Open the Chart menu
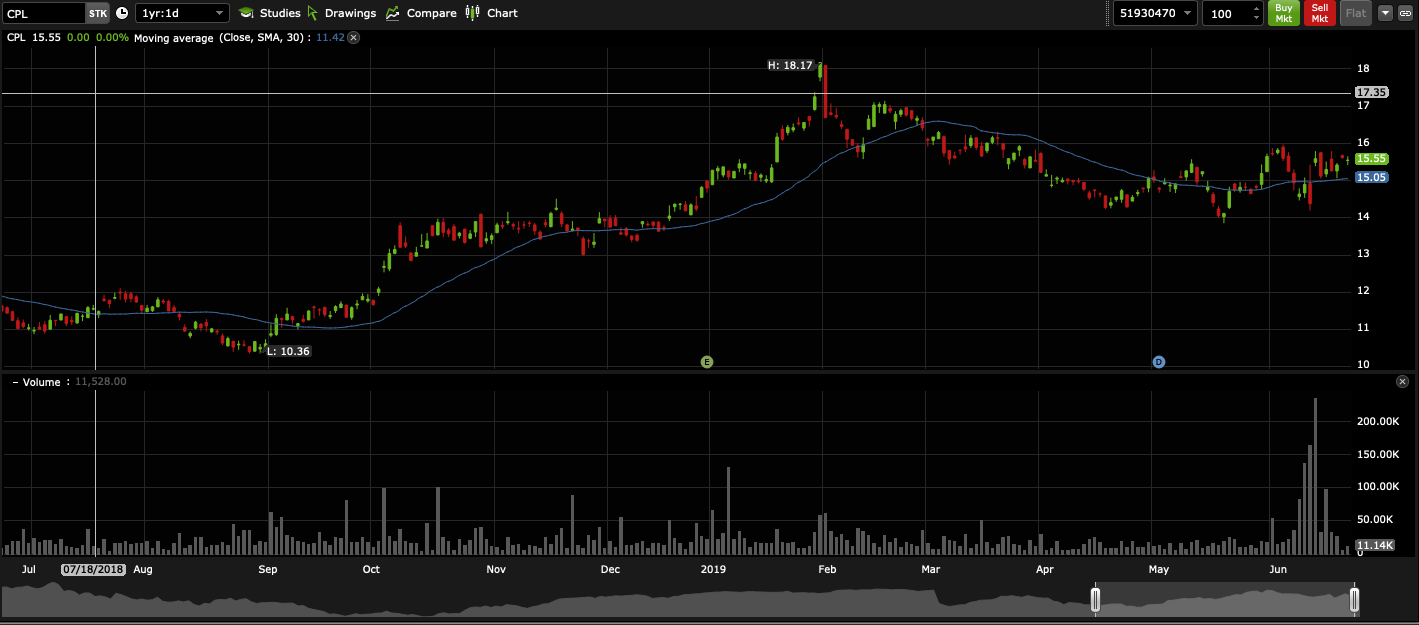Screen dimensions: 1419x625 502,13
